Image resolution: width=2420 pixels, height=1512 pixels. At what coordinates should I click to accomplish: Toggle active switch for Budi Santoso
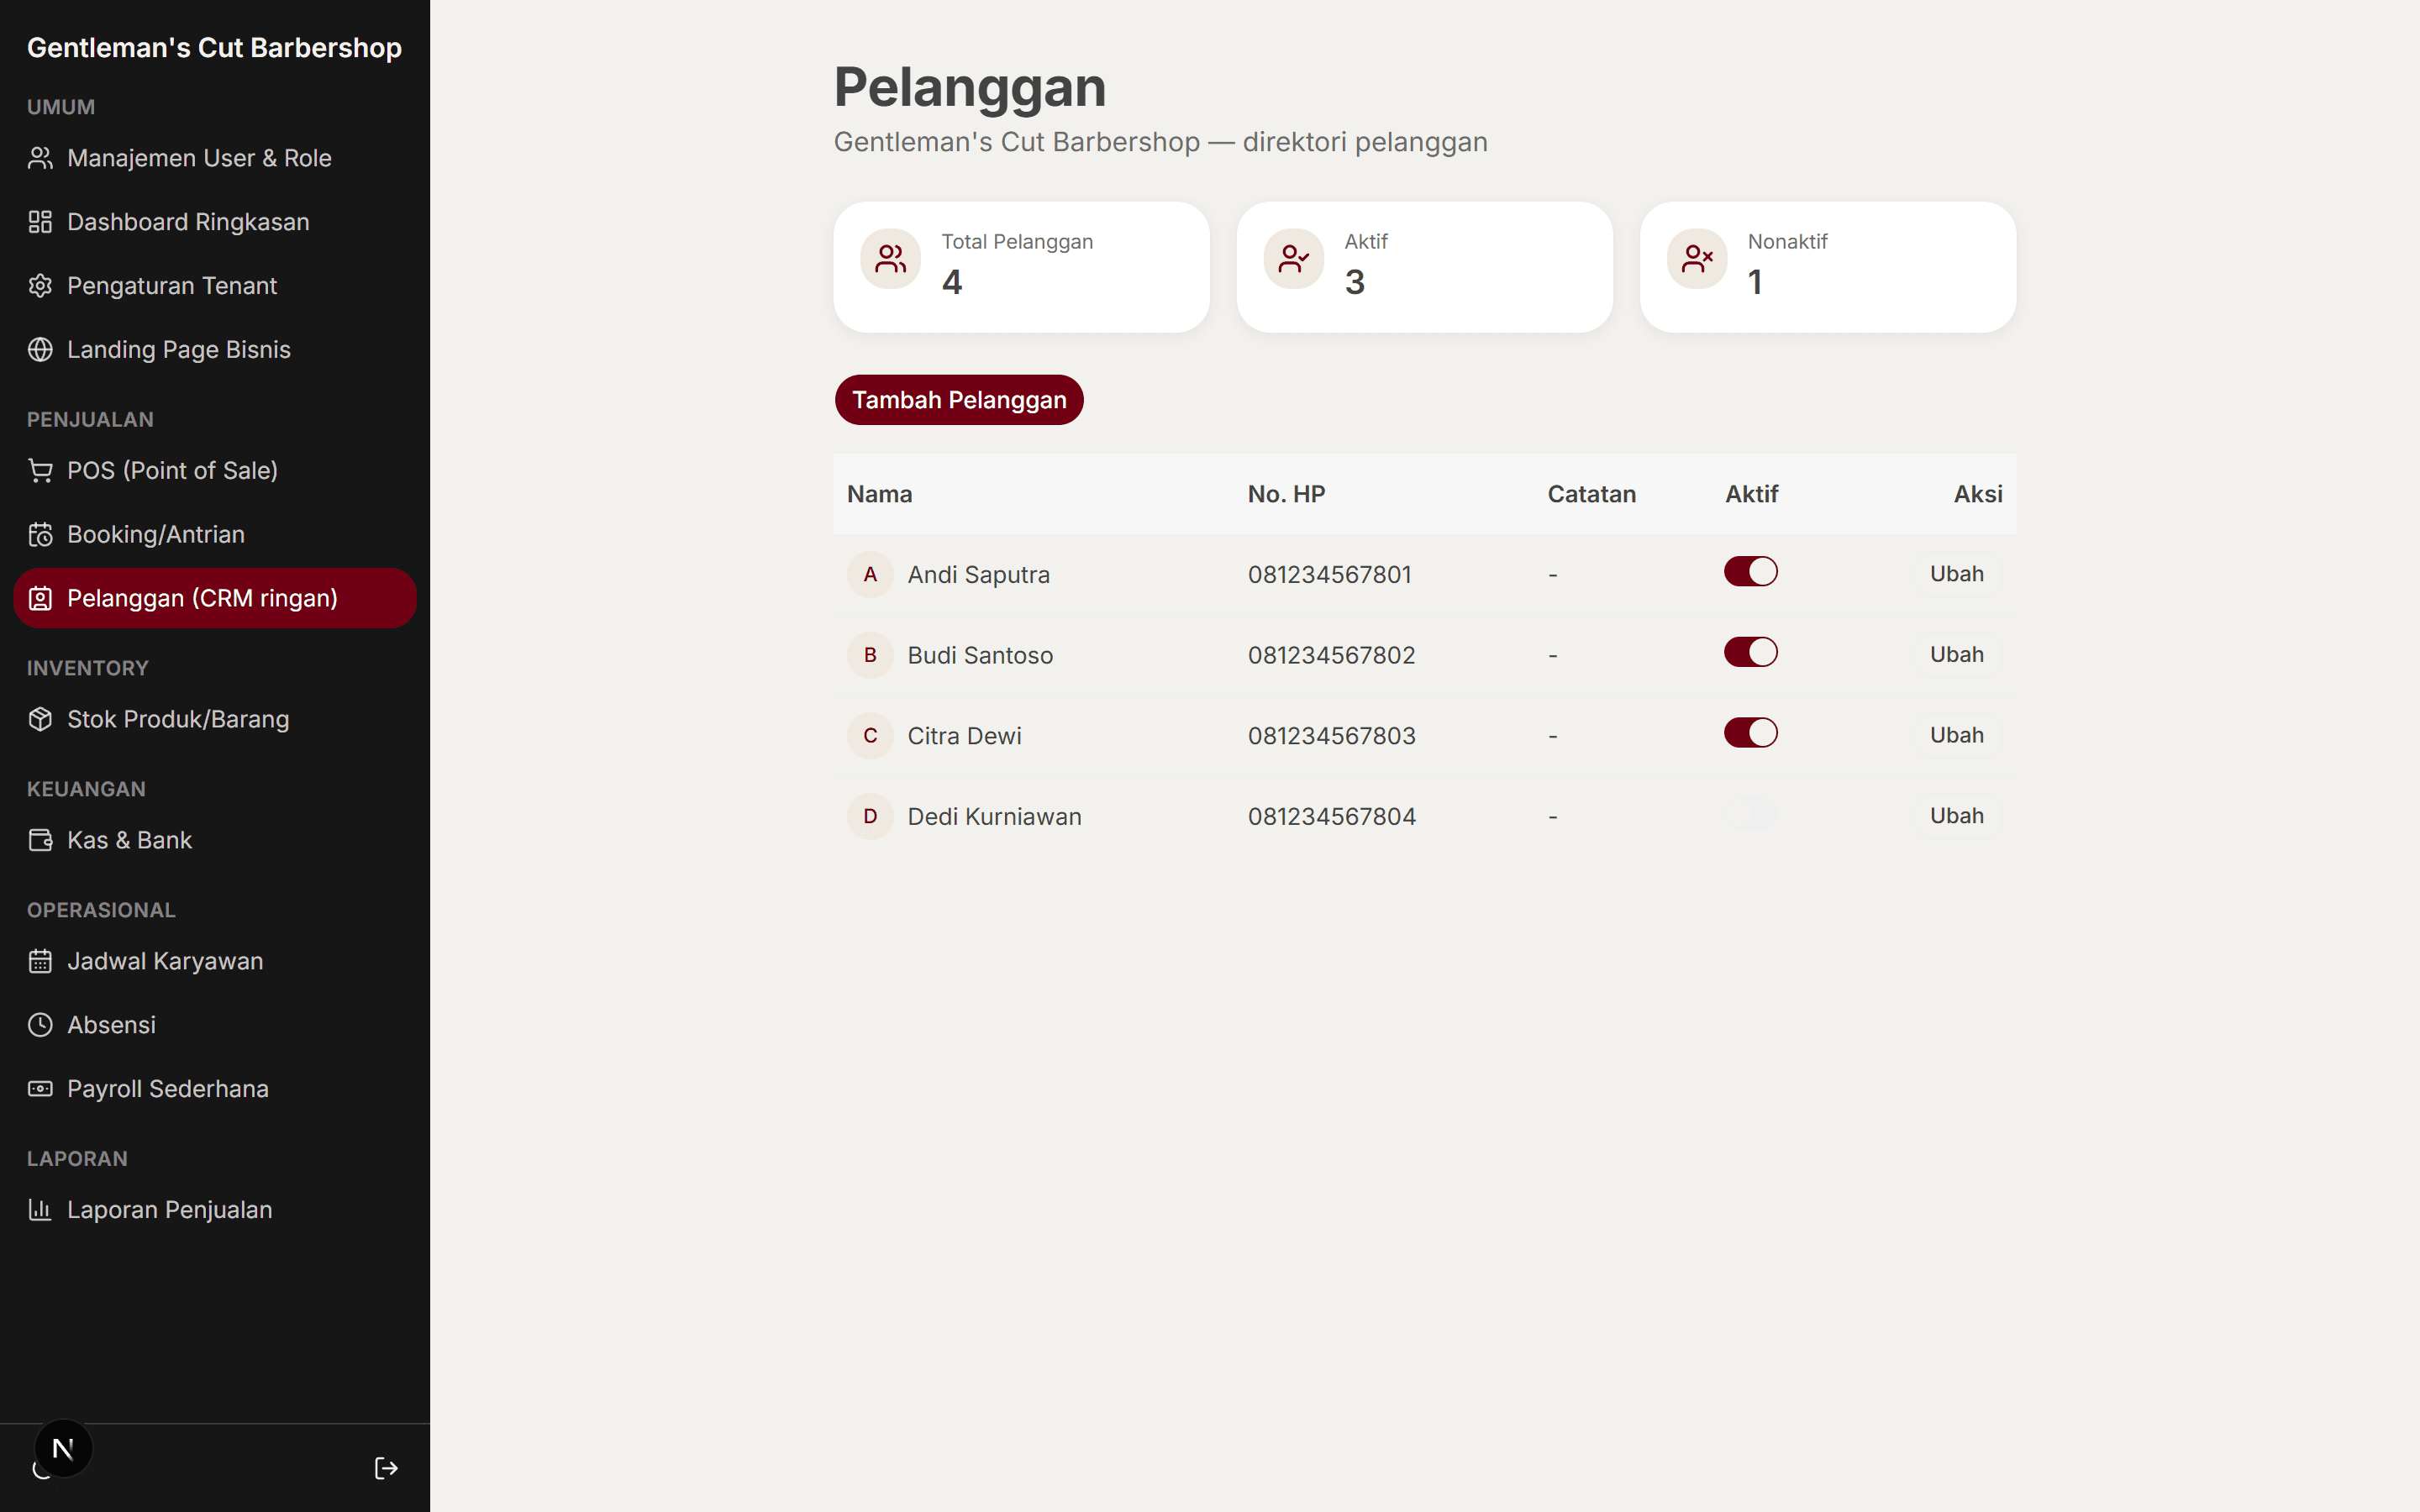(x=1751, y=653)
